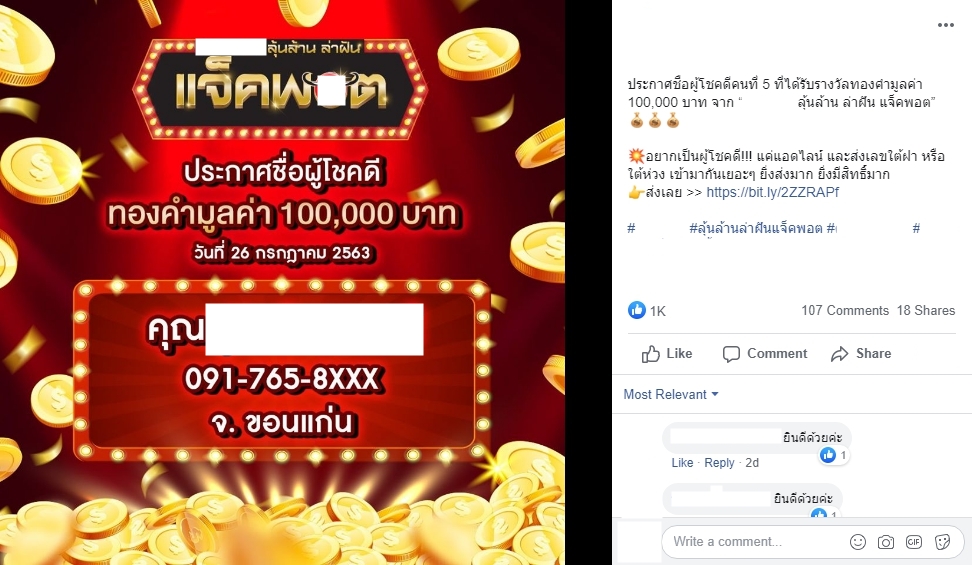Open the bit.ly/2ZZRAPf link

[x=772, y=192]
